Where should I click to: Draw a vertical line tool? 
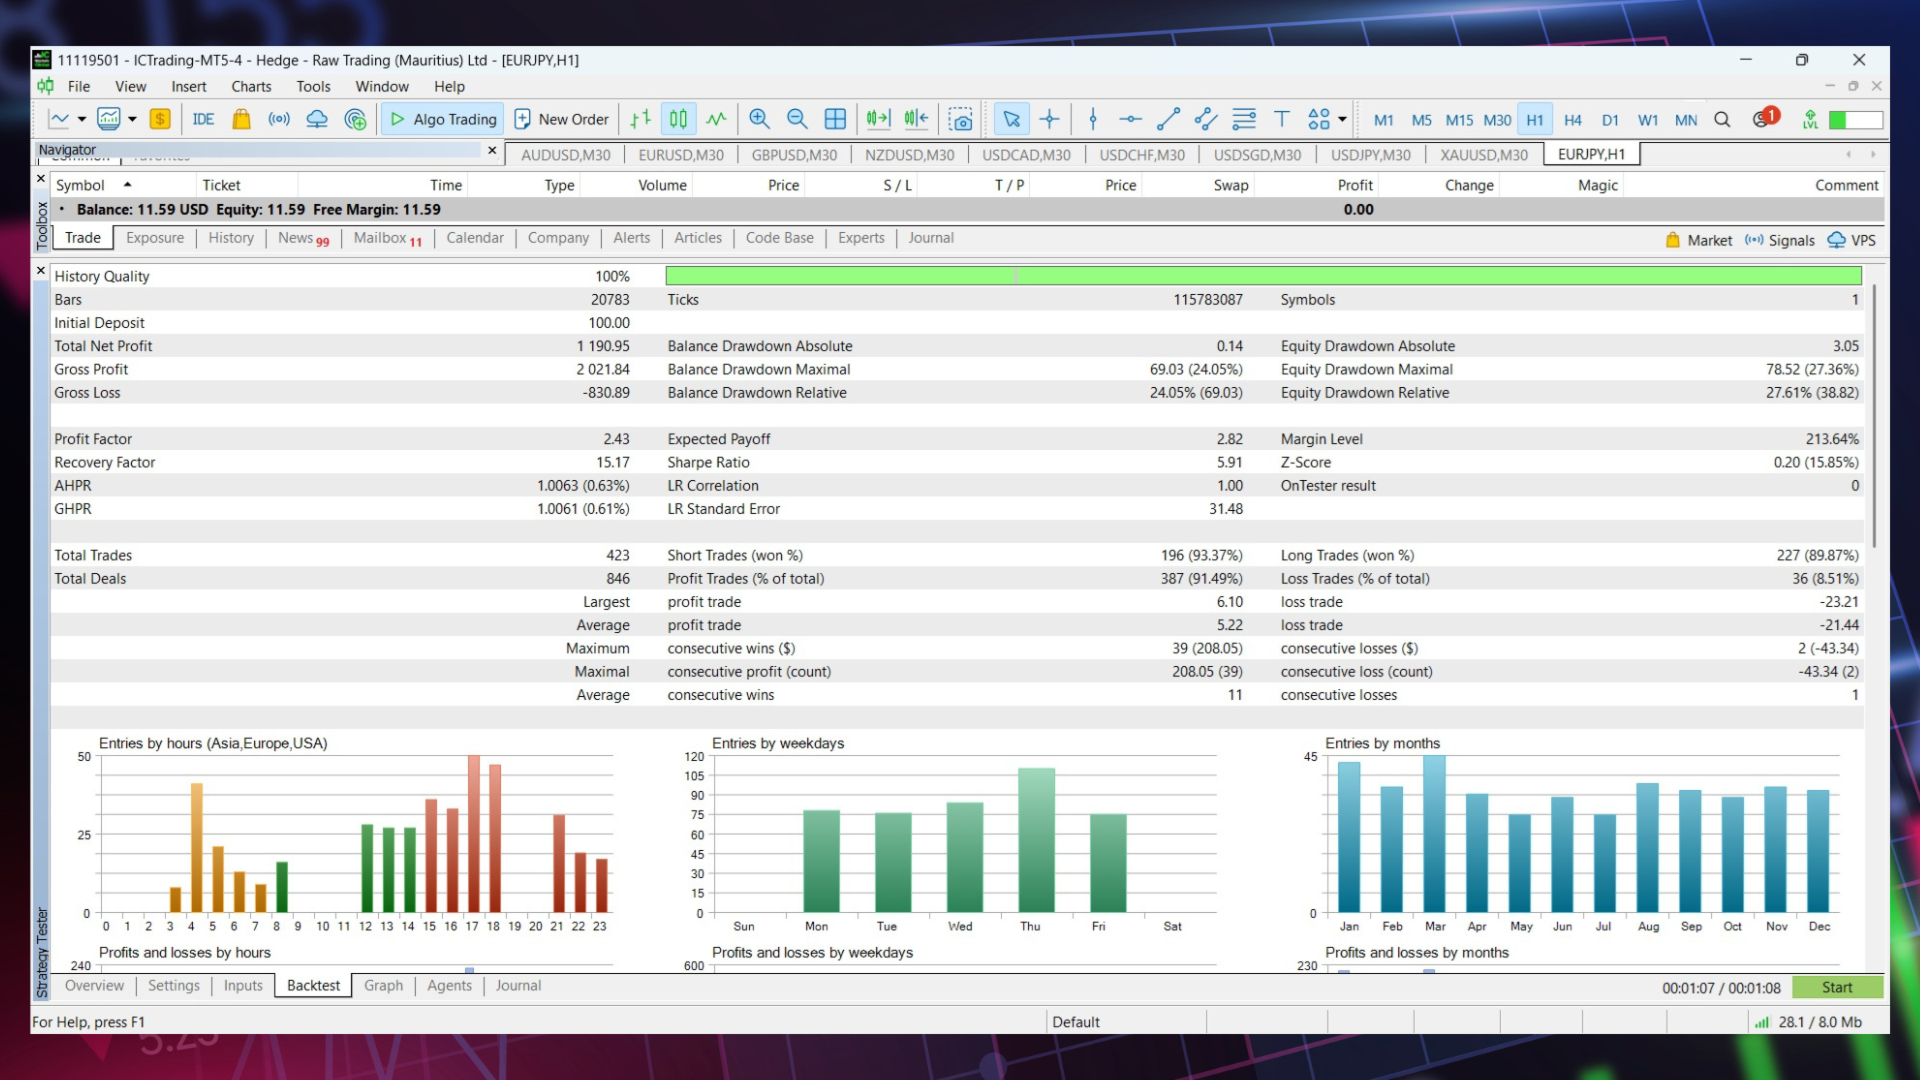pyautogui.click(x=1093, y=119)
